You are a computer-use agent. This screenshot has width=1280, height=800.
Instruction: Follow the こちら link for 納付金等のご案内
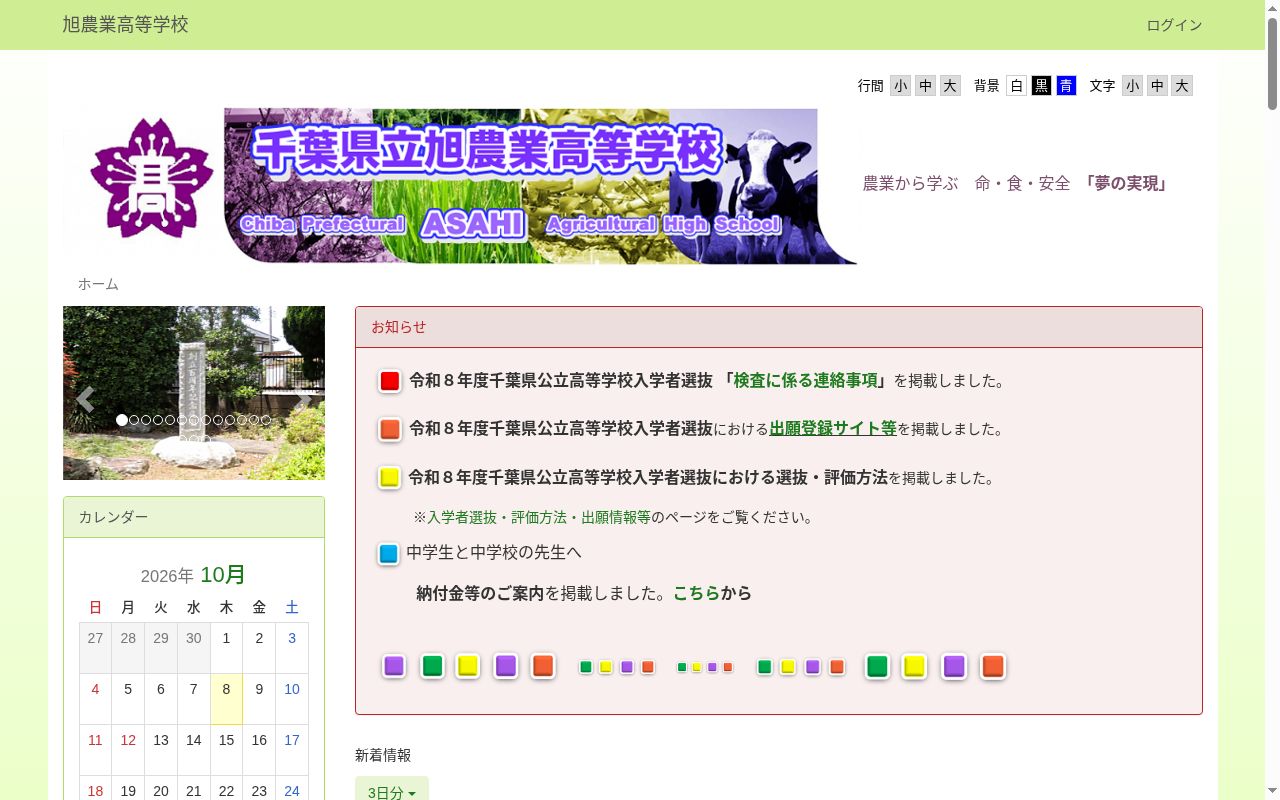pyautogui.click(x=696, y=594)
